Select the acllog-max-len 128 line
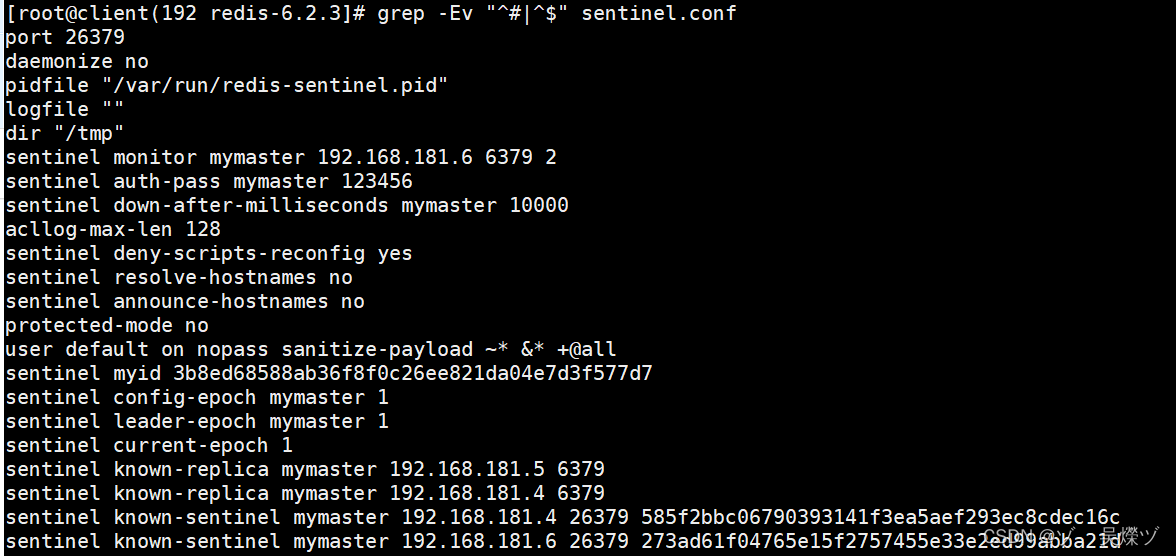This screenshot has width=1176, height=556. 112,230
